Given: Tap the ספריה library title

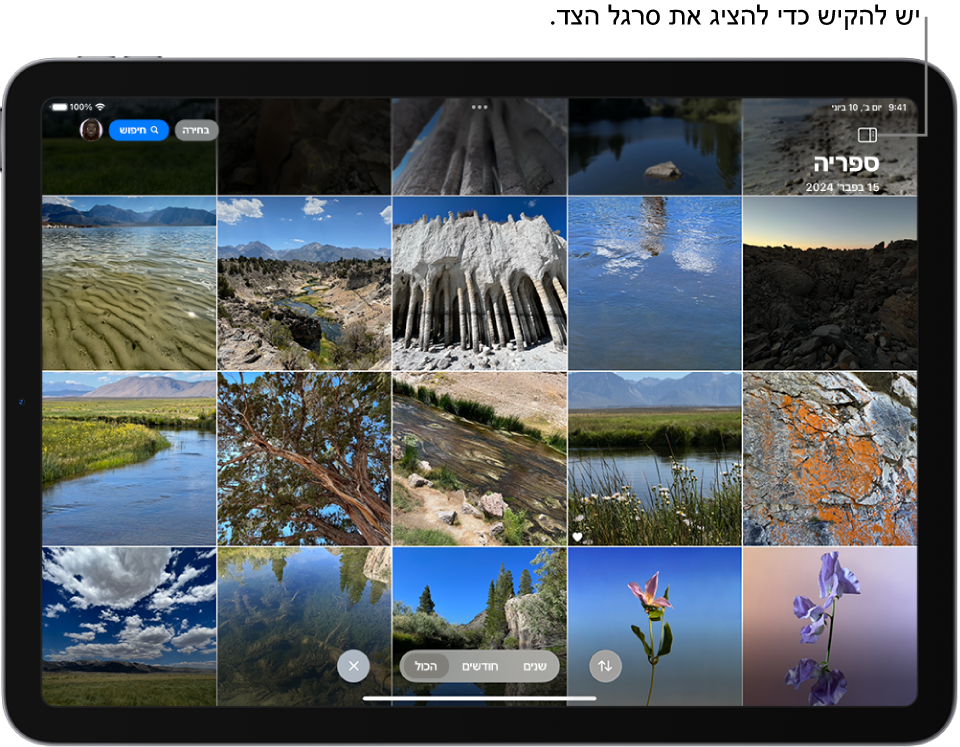Looking at the screenshot, I should [x=846, y=163].
